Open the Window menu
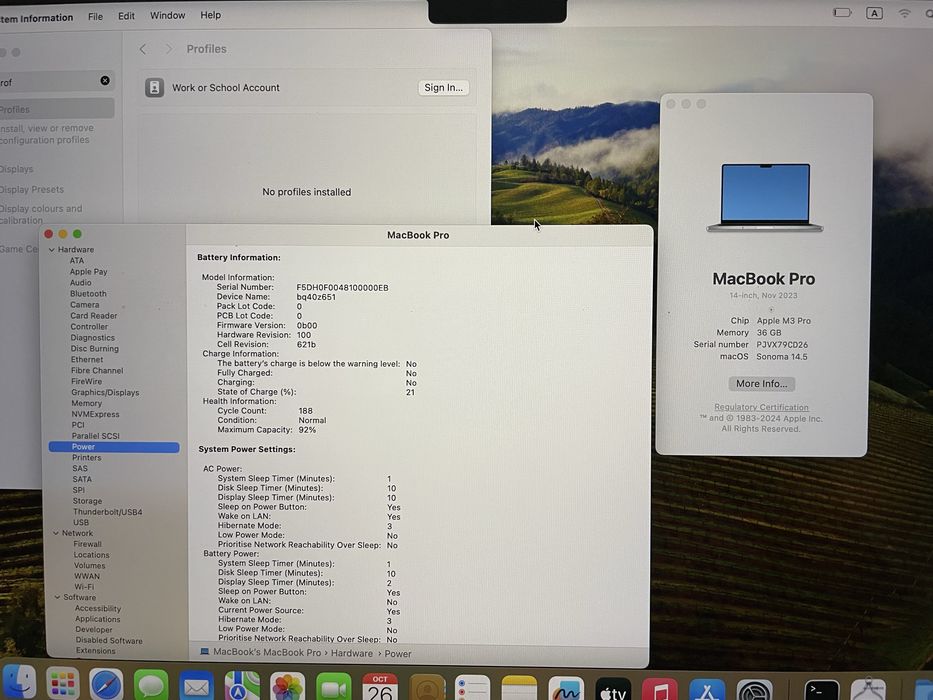The height and width of the screenshot is (700, 933). (x=167, y=15)
